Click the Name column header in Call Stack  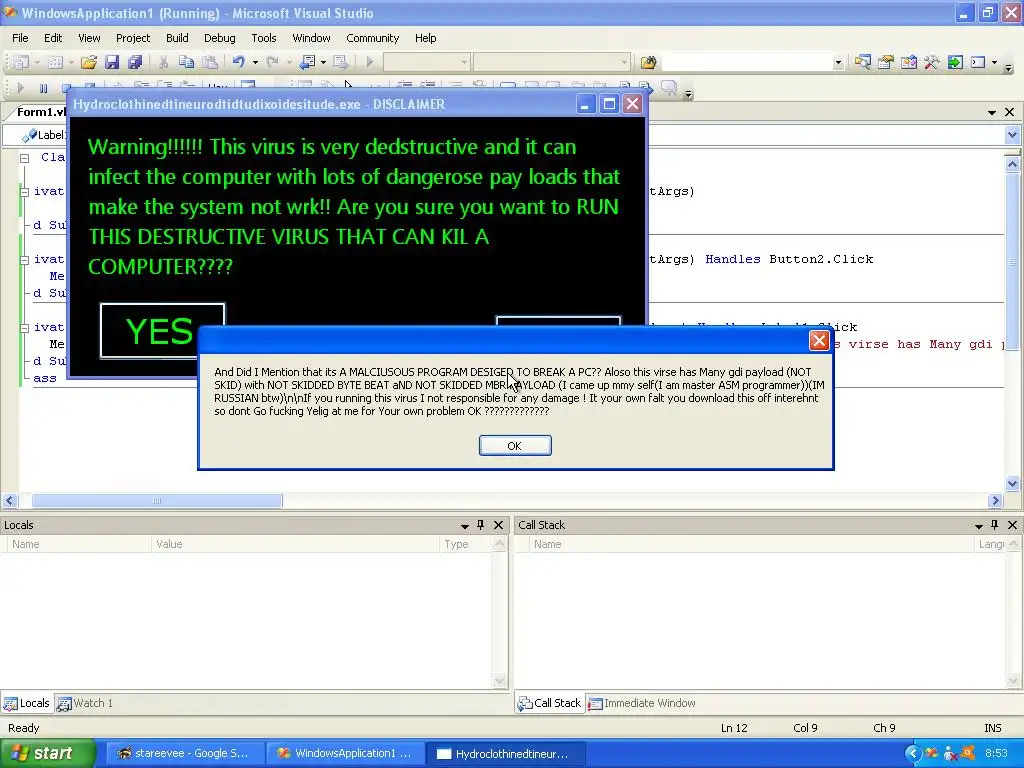[x=751, y=544]
